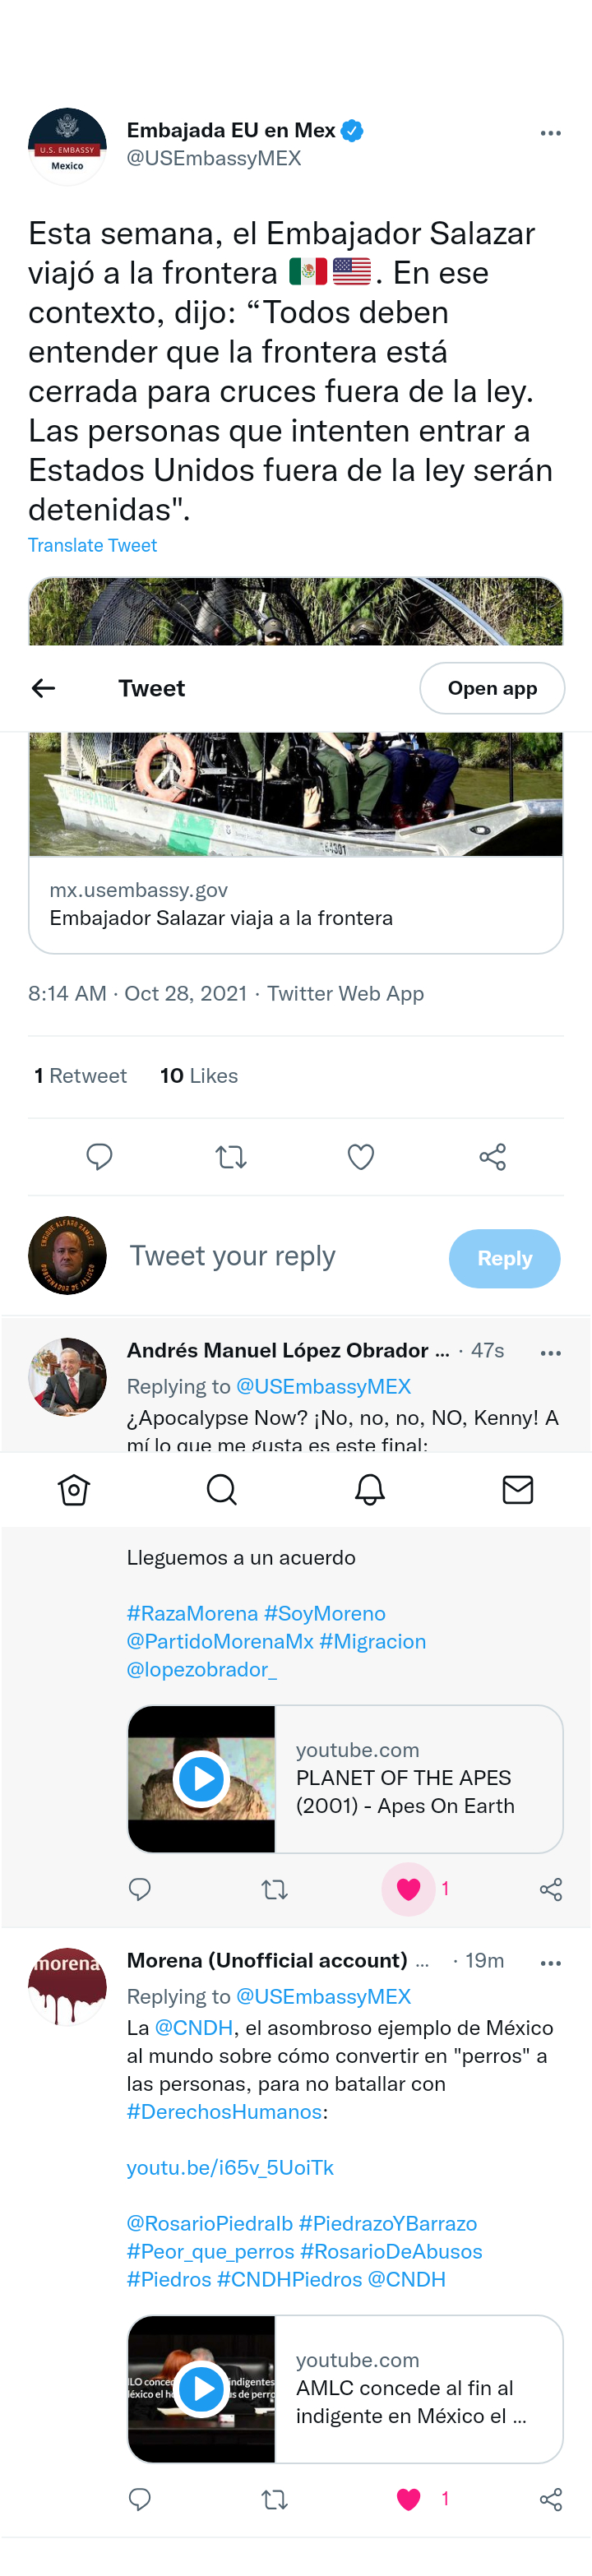The height and width of the screenshot is (2576, 592).
Task: Click reply icon under main tweet
Action: pyautogui.click(x=99, y=1157)
